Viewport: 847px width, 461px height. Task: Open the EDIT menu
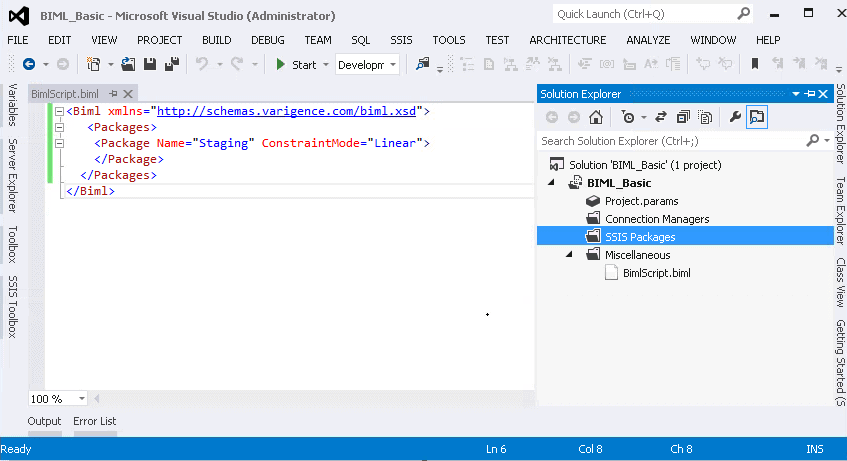(x=59, y=40)
